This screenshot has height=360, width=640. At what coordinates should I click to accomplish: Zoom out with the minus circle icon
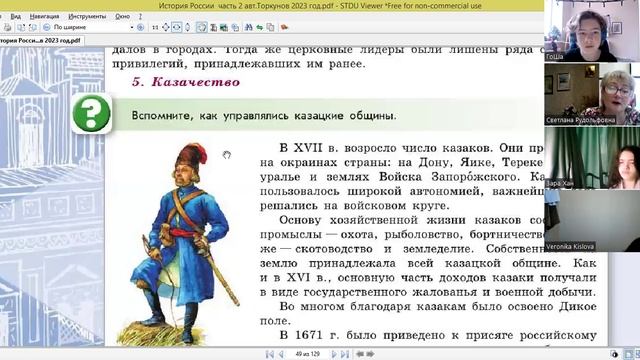click(x=47, y=27)
